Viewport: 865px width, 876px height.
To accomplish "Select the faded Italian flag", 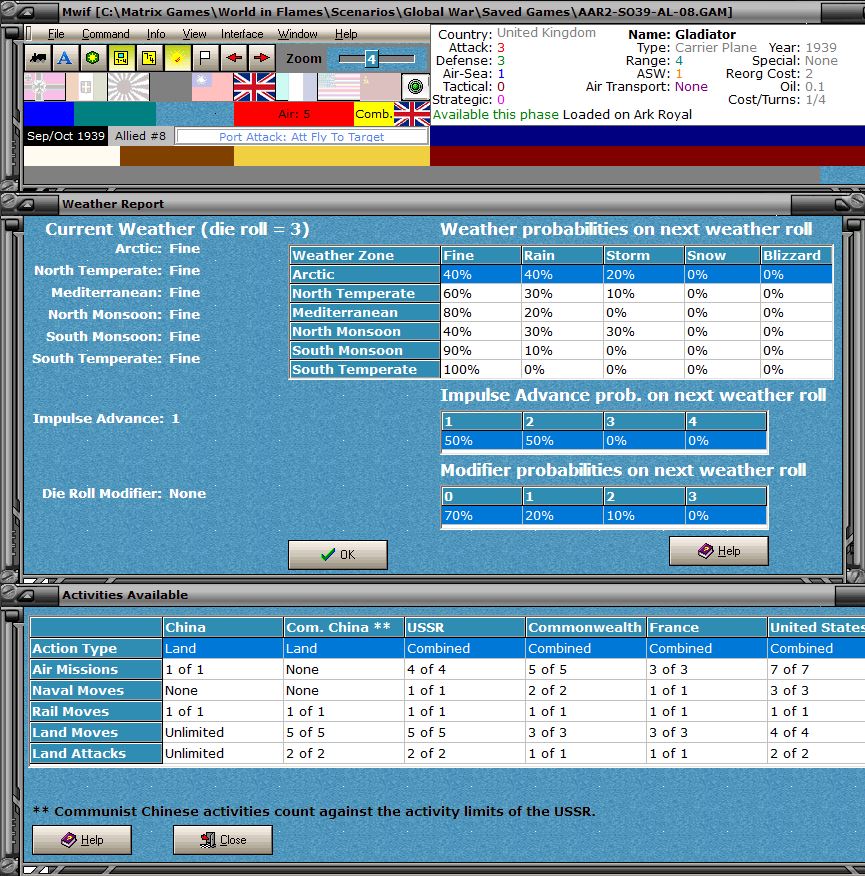I will (x=86, y=87).
